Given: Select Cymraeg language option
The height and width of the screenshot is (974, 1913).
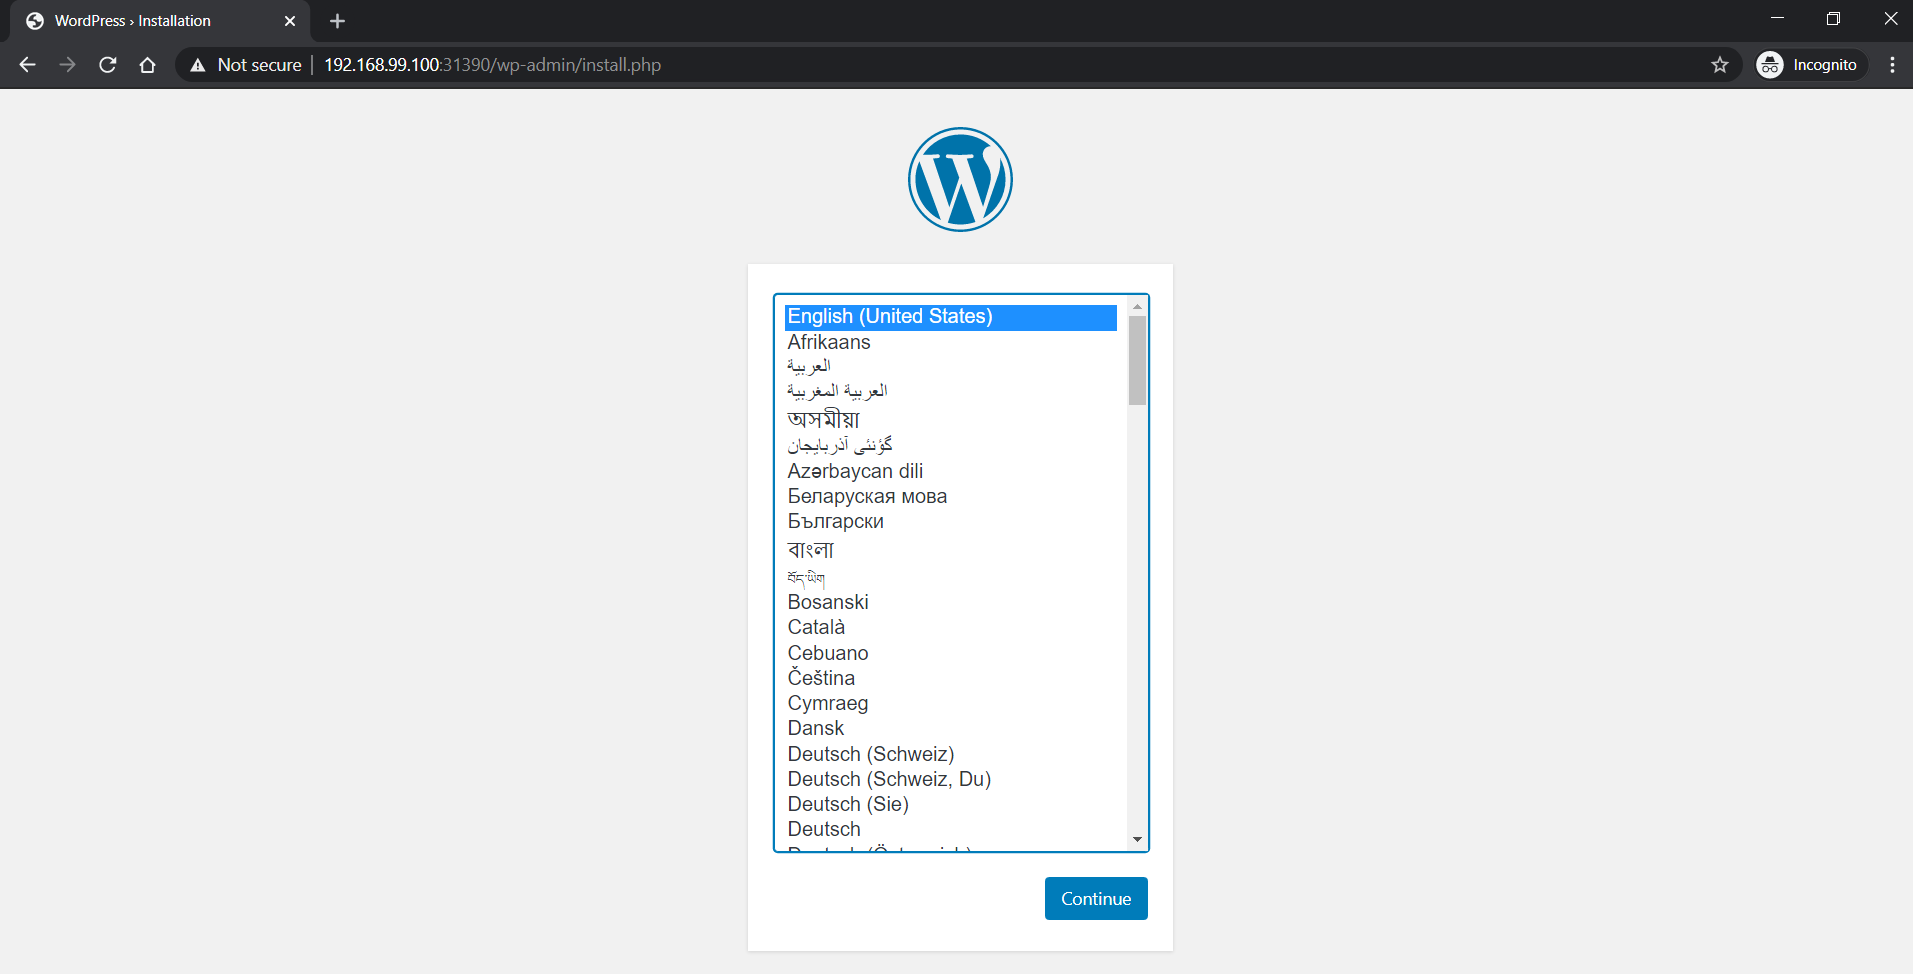Looking at the screenshot, I should coord(951,703).
